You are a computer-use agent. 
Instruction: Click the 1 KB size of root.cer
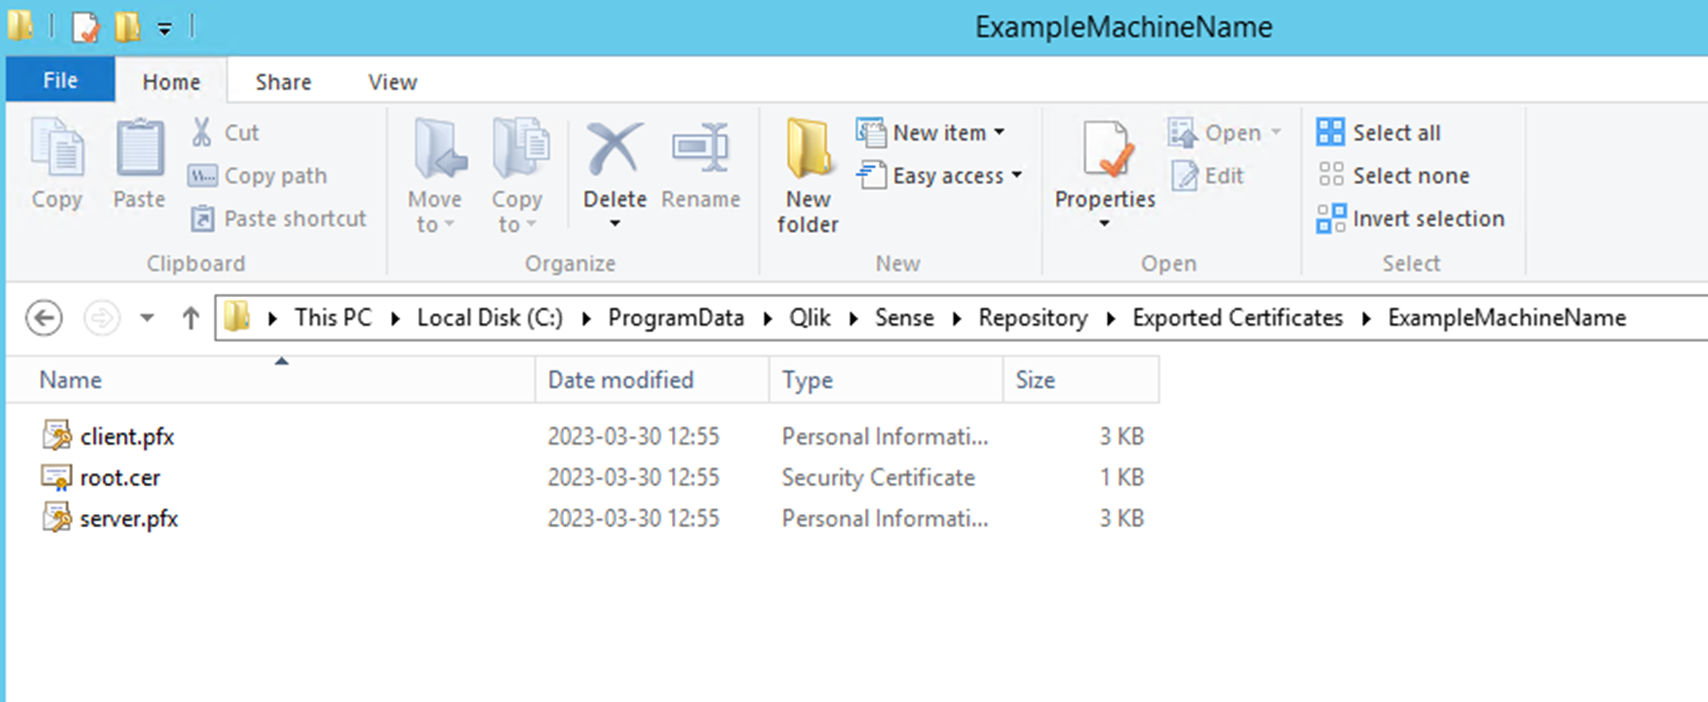pyautogui.click(x=1122, y=478)
